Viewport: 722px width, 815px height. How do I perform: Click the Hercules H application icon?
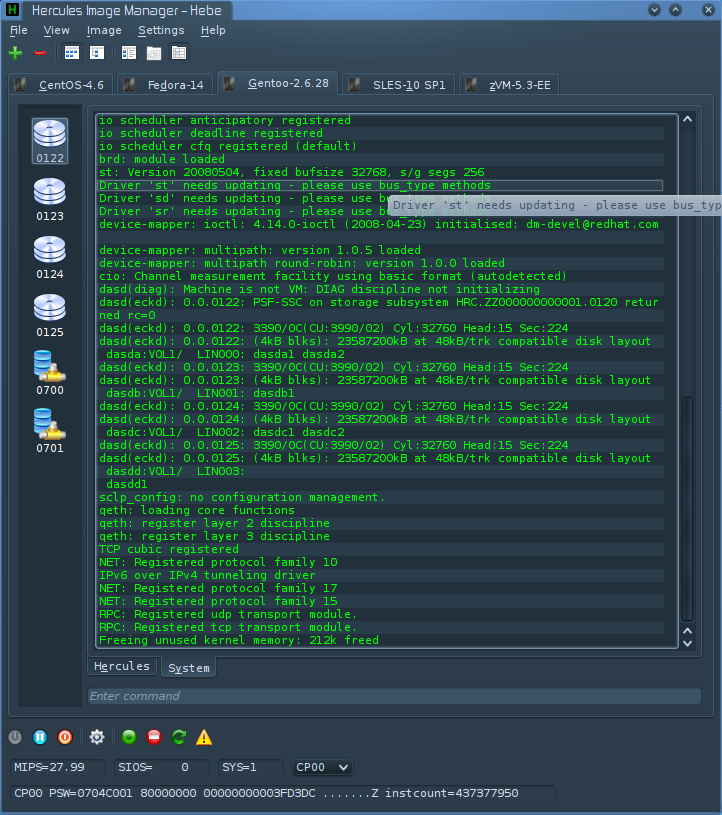click(12, 10)
